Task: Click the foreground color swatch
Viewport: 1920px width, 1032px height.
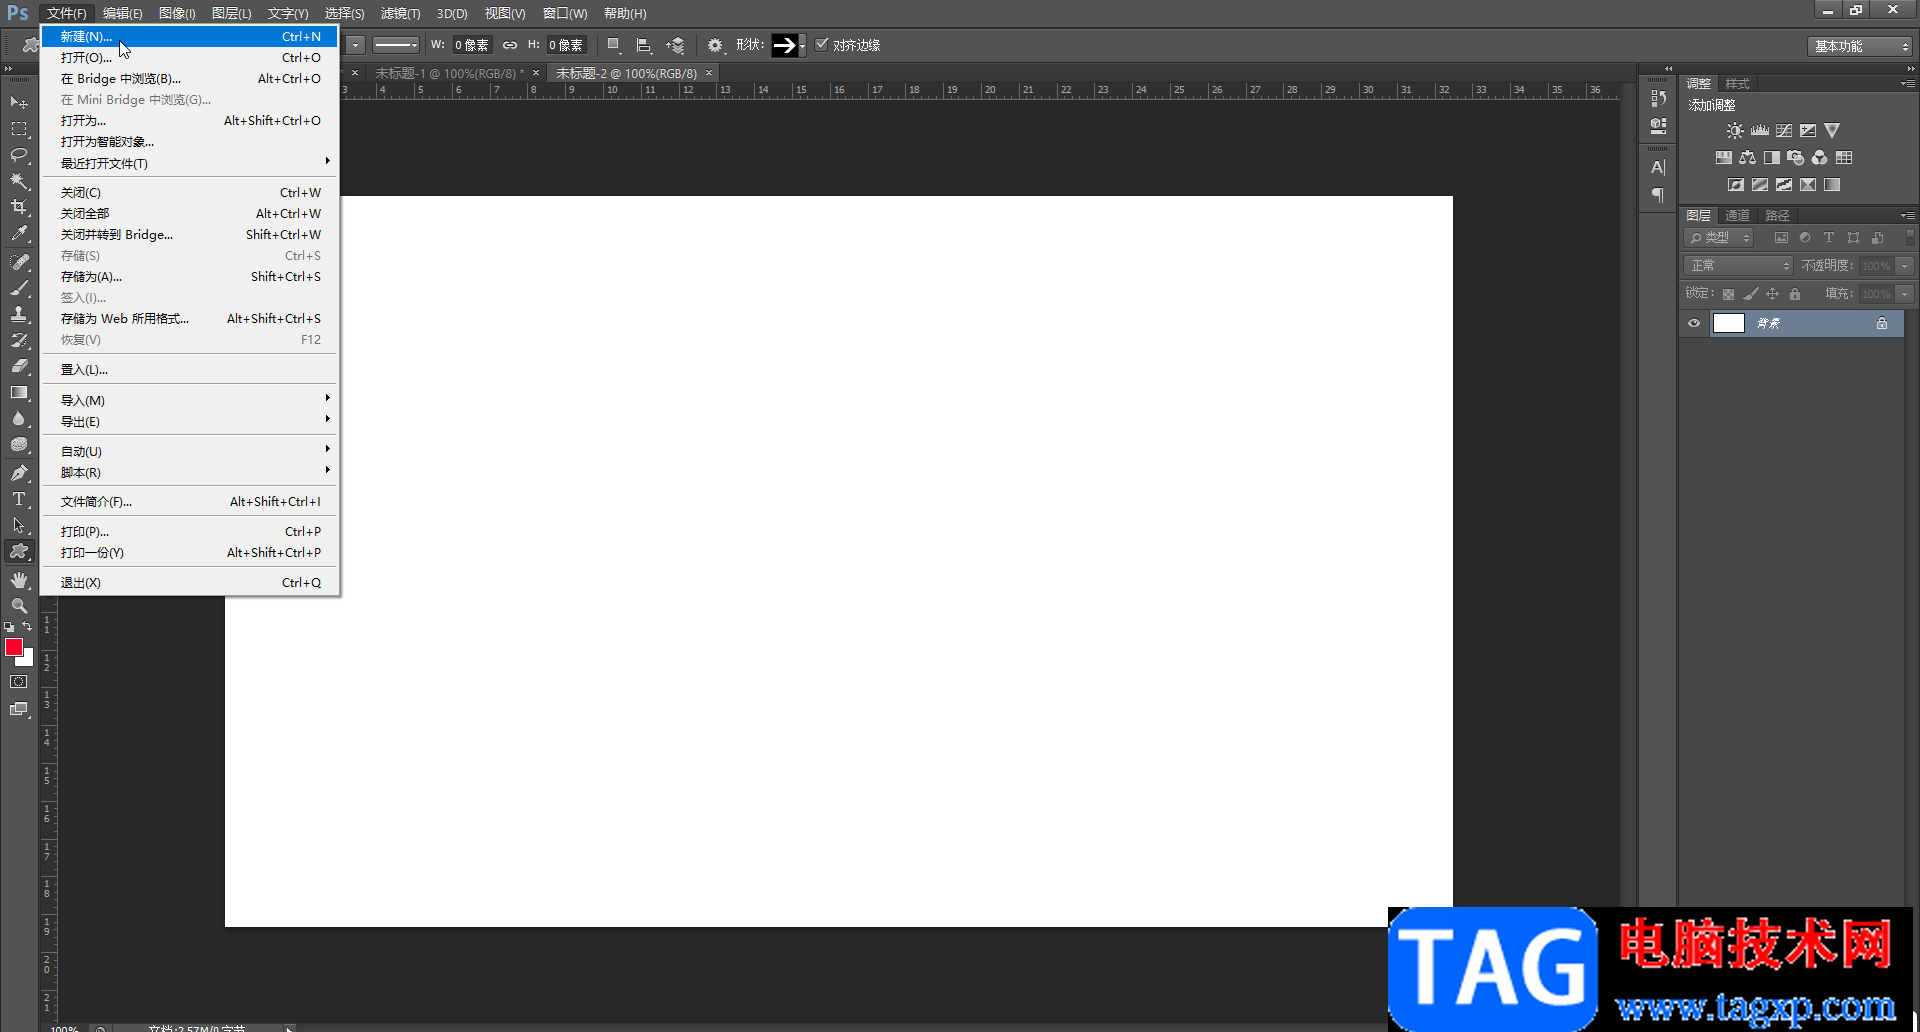Action: click(14, 647)
